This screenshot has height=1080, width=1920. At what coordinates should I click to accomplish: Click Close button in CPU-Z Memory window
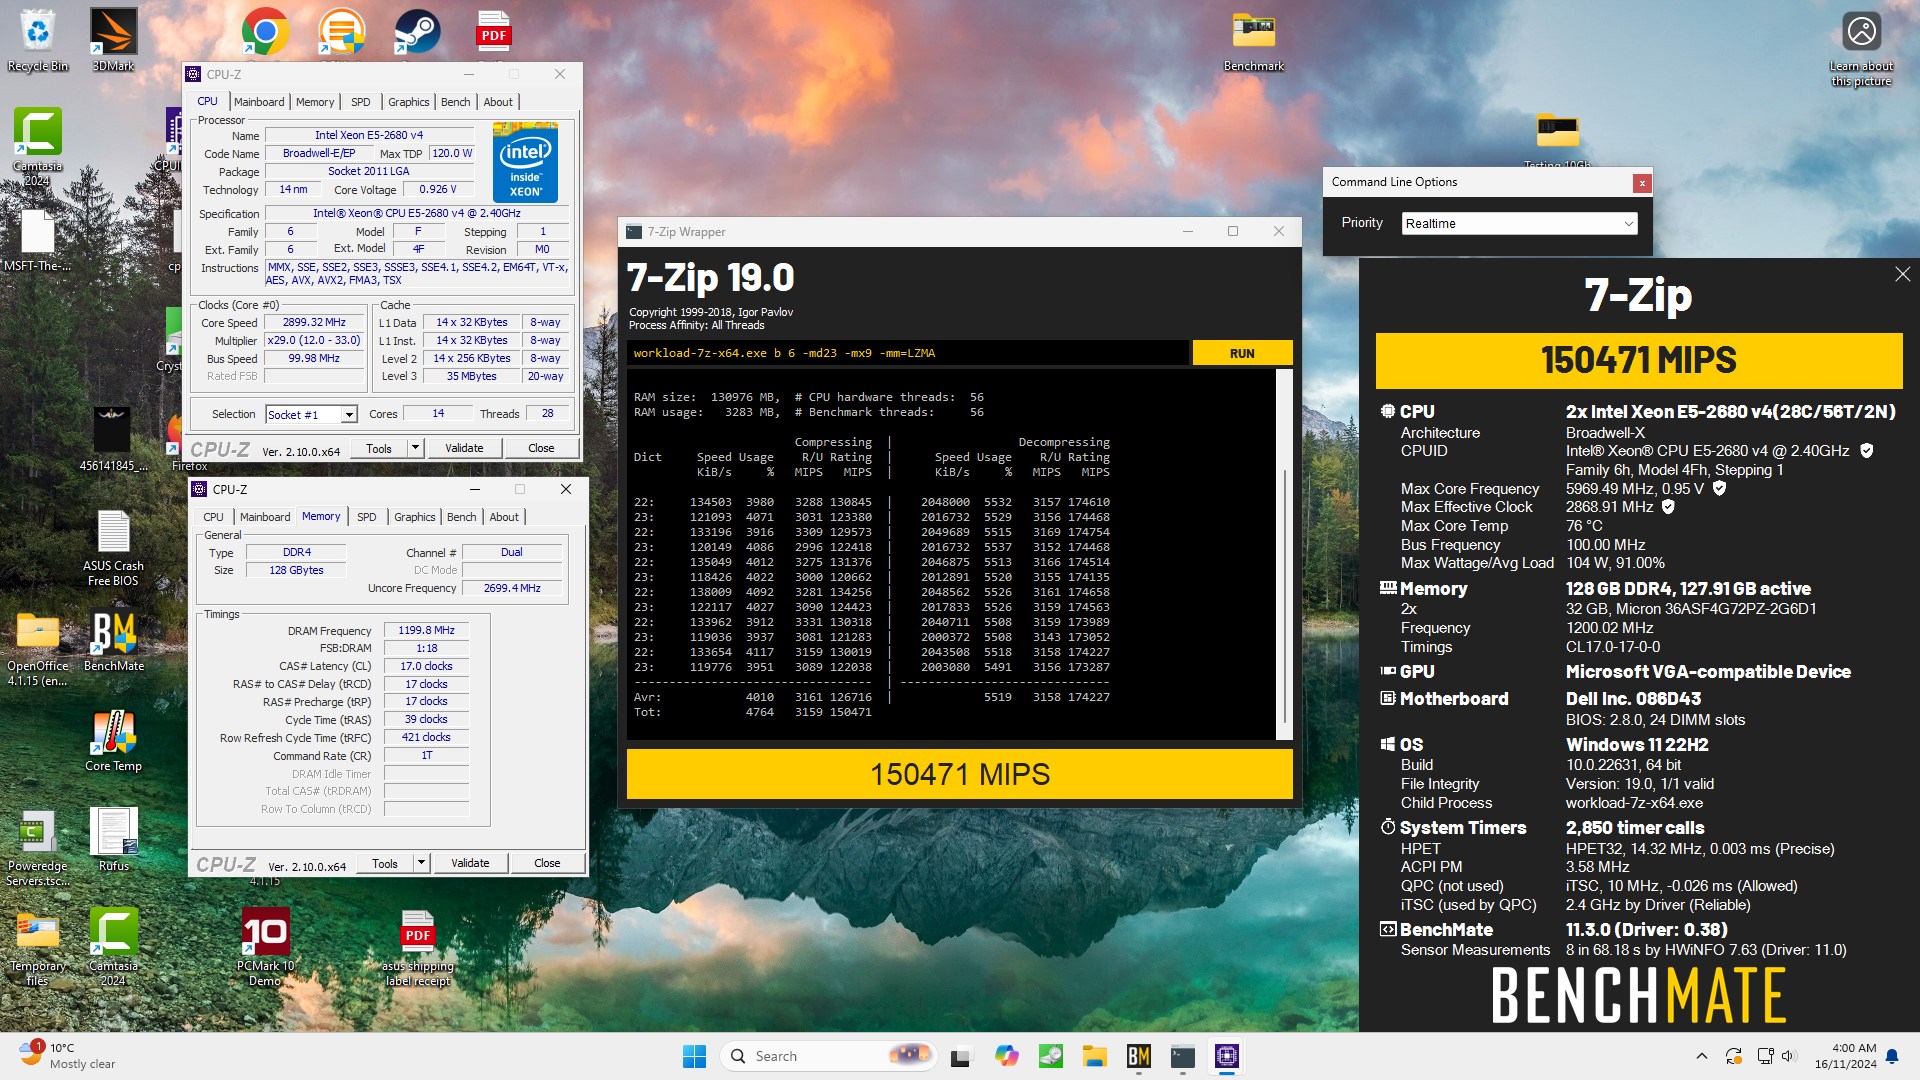(547, 863)
